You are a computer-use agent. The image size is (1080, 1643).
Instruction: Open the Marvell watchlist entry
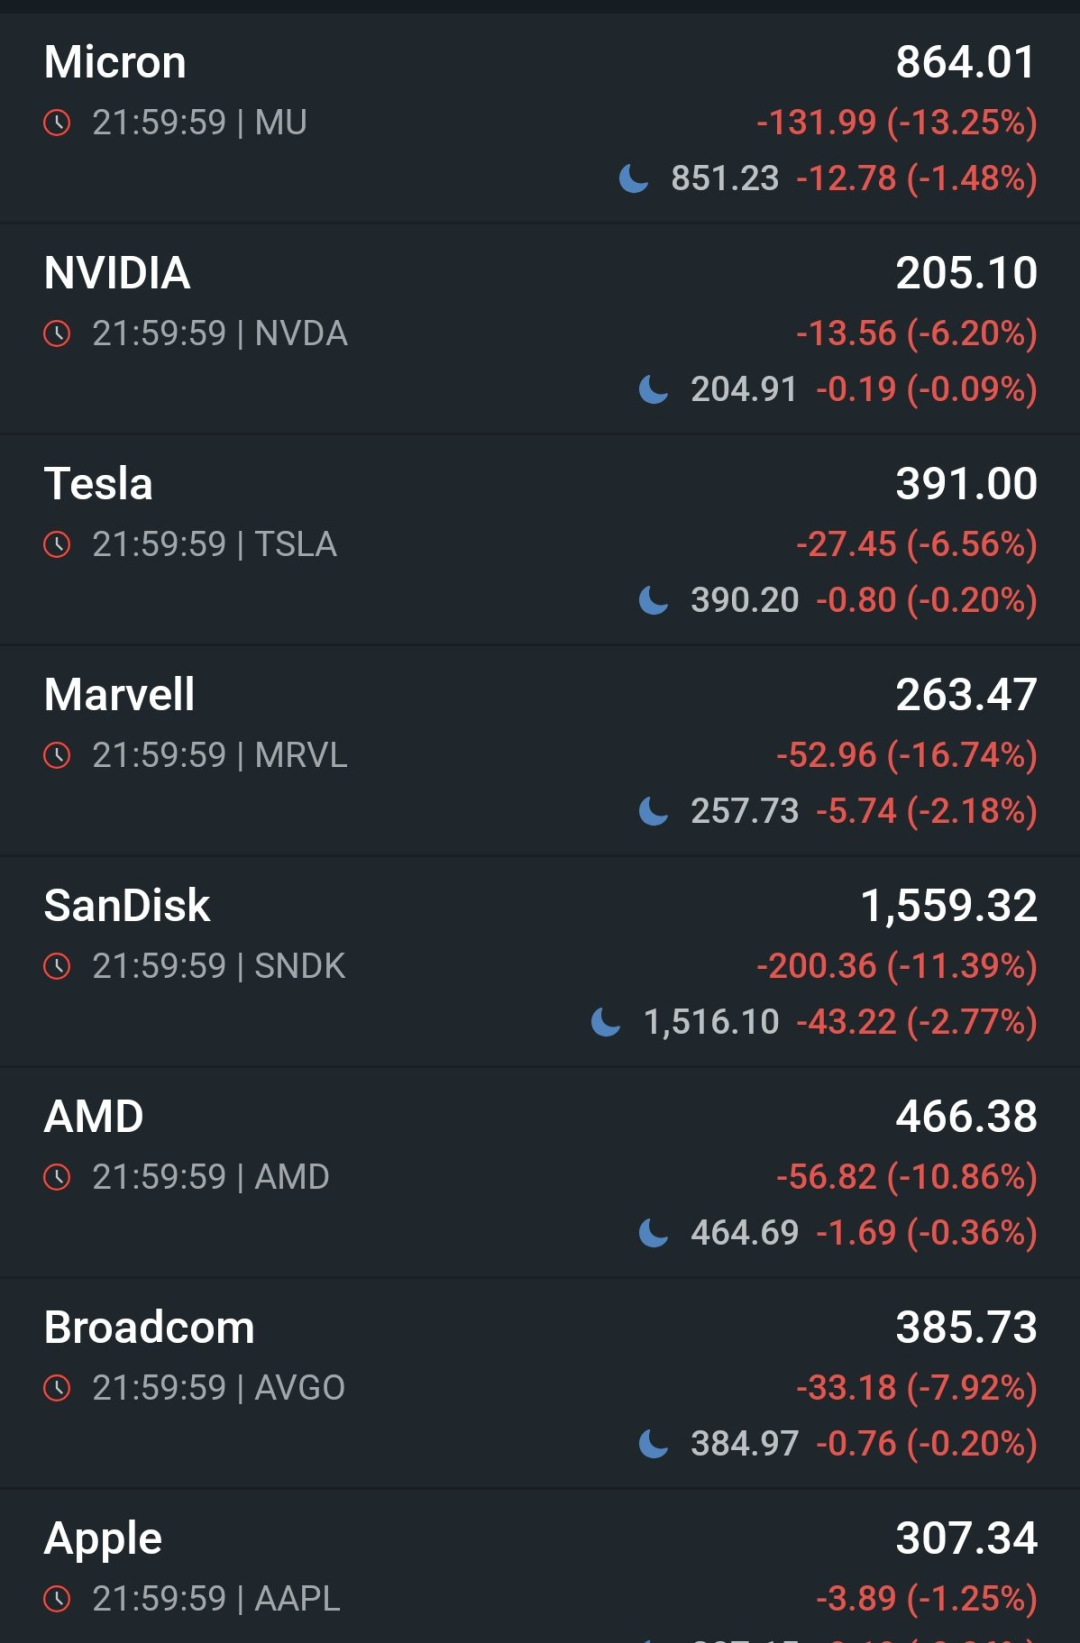coord(540,751)
